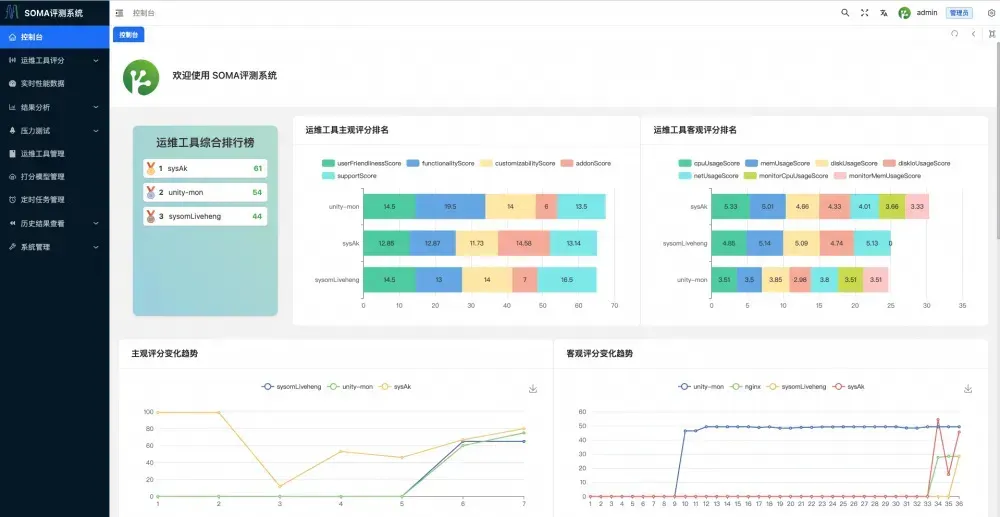Click the monitorCpuUsageScore legend color swatch

(751, 175)
